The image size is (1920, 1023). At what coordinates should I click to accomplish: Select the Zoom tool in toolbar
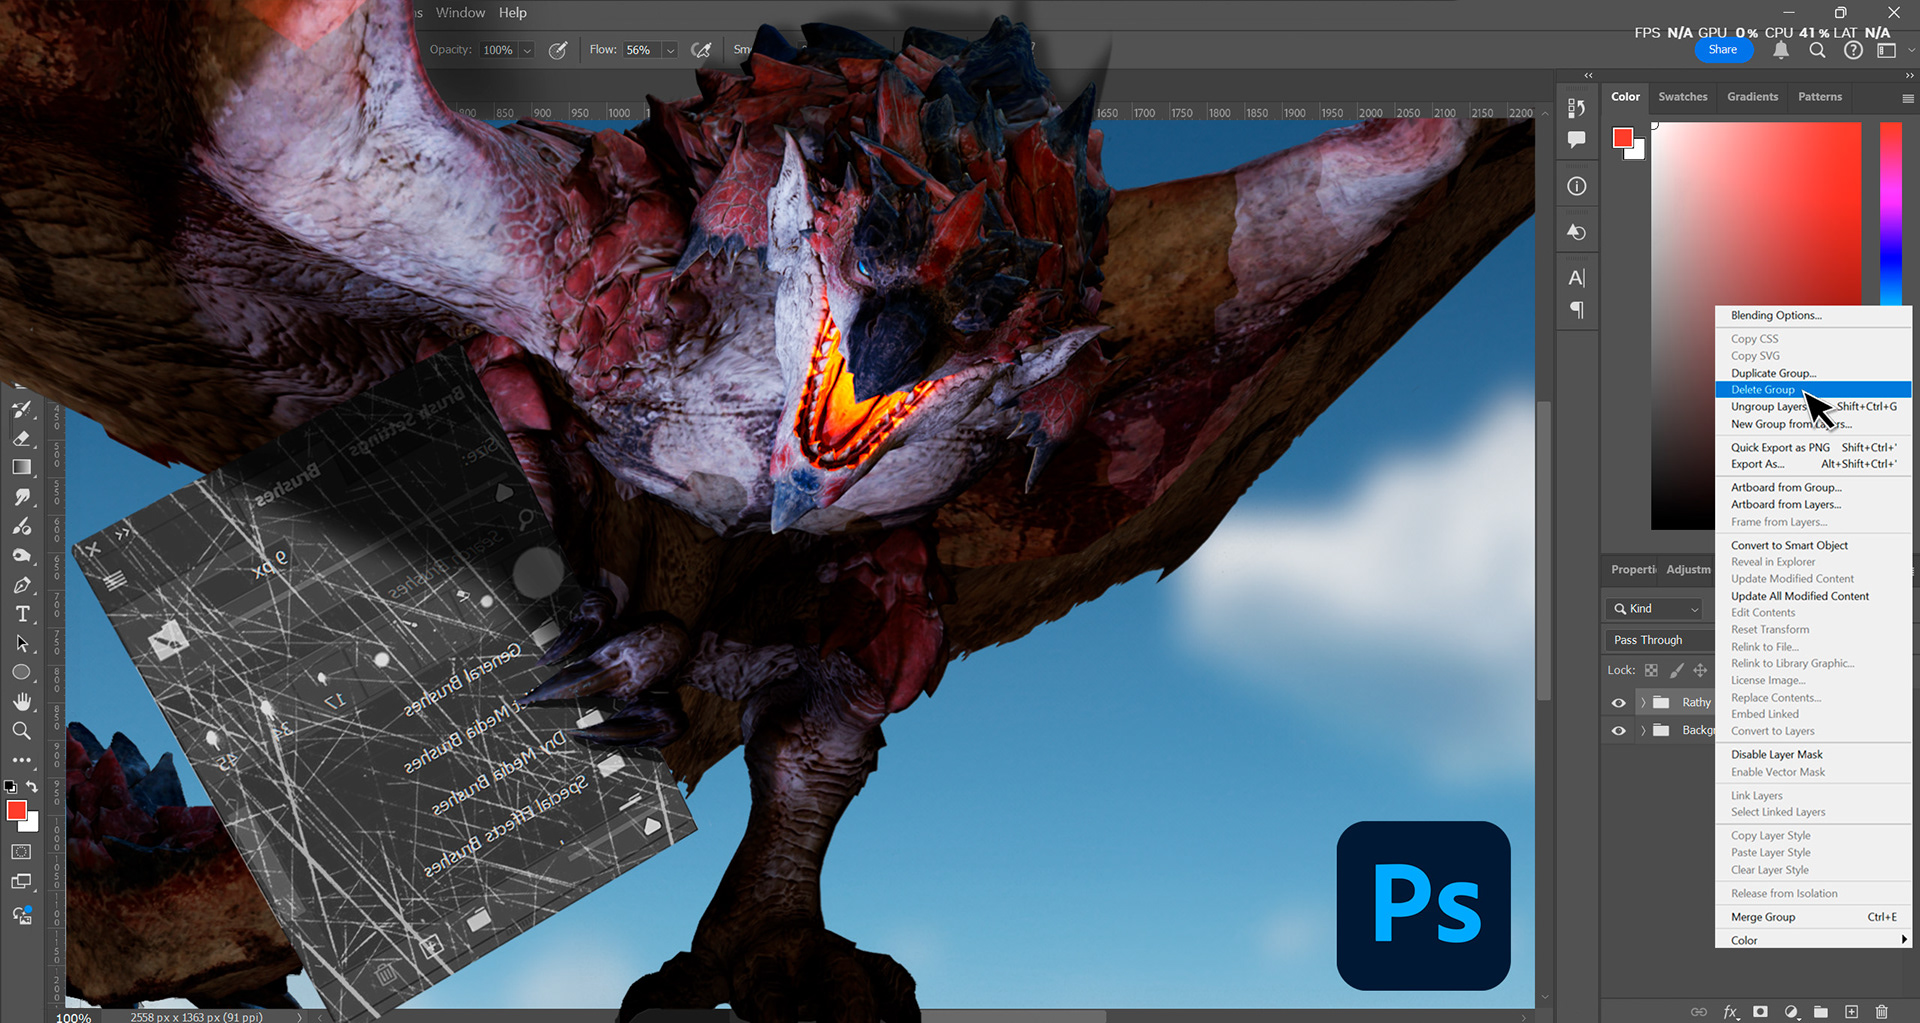point(22,731)
